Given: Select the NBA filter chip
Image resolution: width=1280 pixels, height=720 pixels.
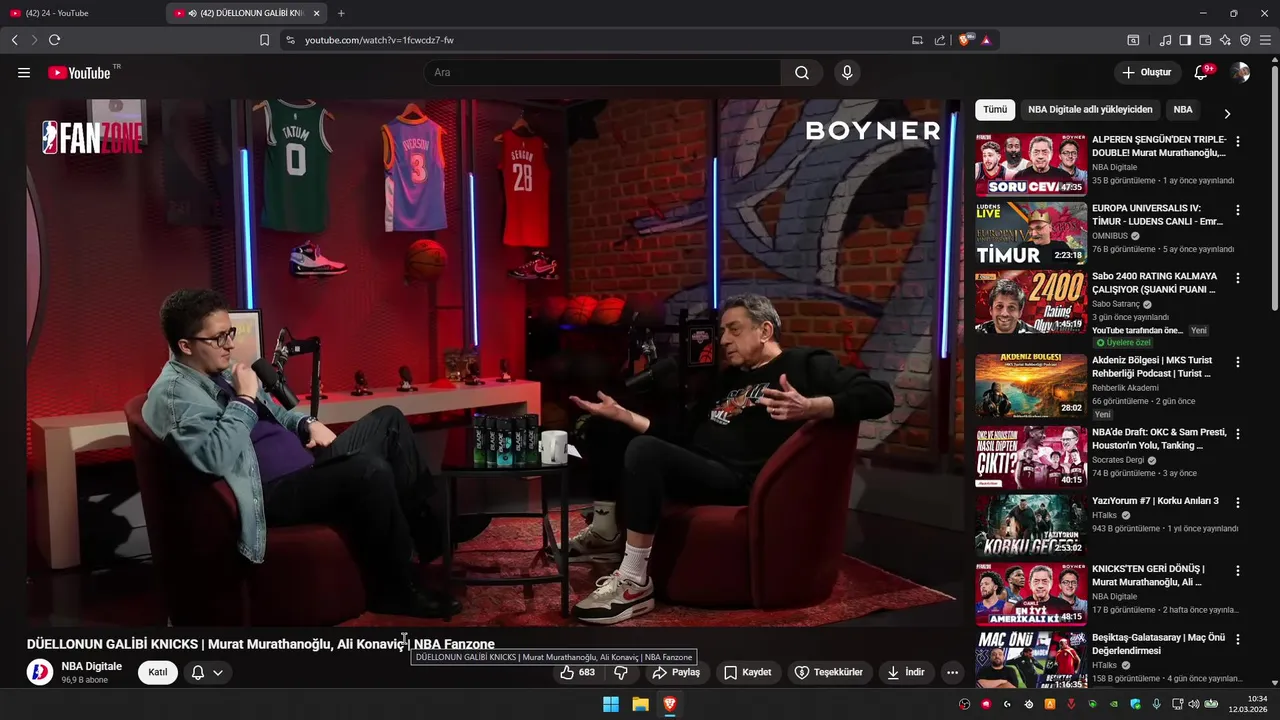Looking at the screenshot, I should coord(1183,110).
